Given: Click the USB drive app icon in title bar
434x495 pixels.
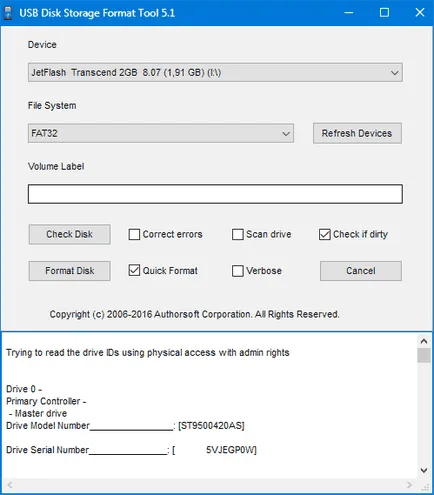Looking at the screenshot, I should coord(8,13).
